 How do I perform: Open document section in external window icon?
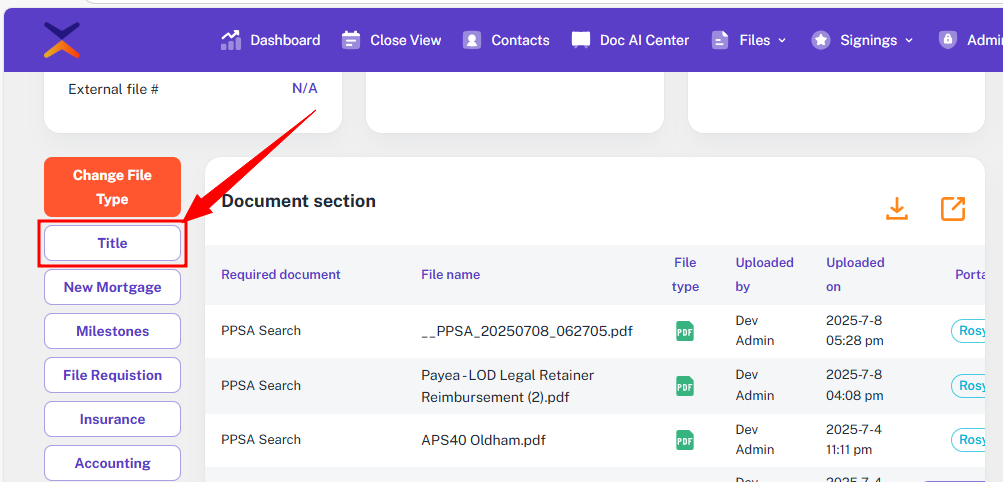click(x=952, y=209)
